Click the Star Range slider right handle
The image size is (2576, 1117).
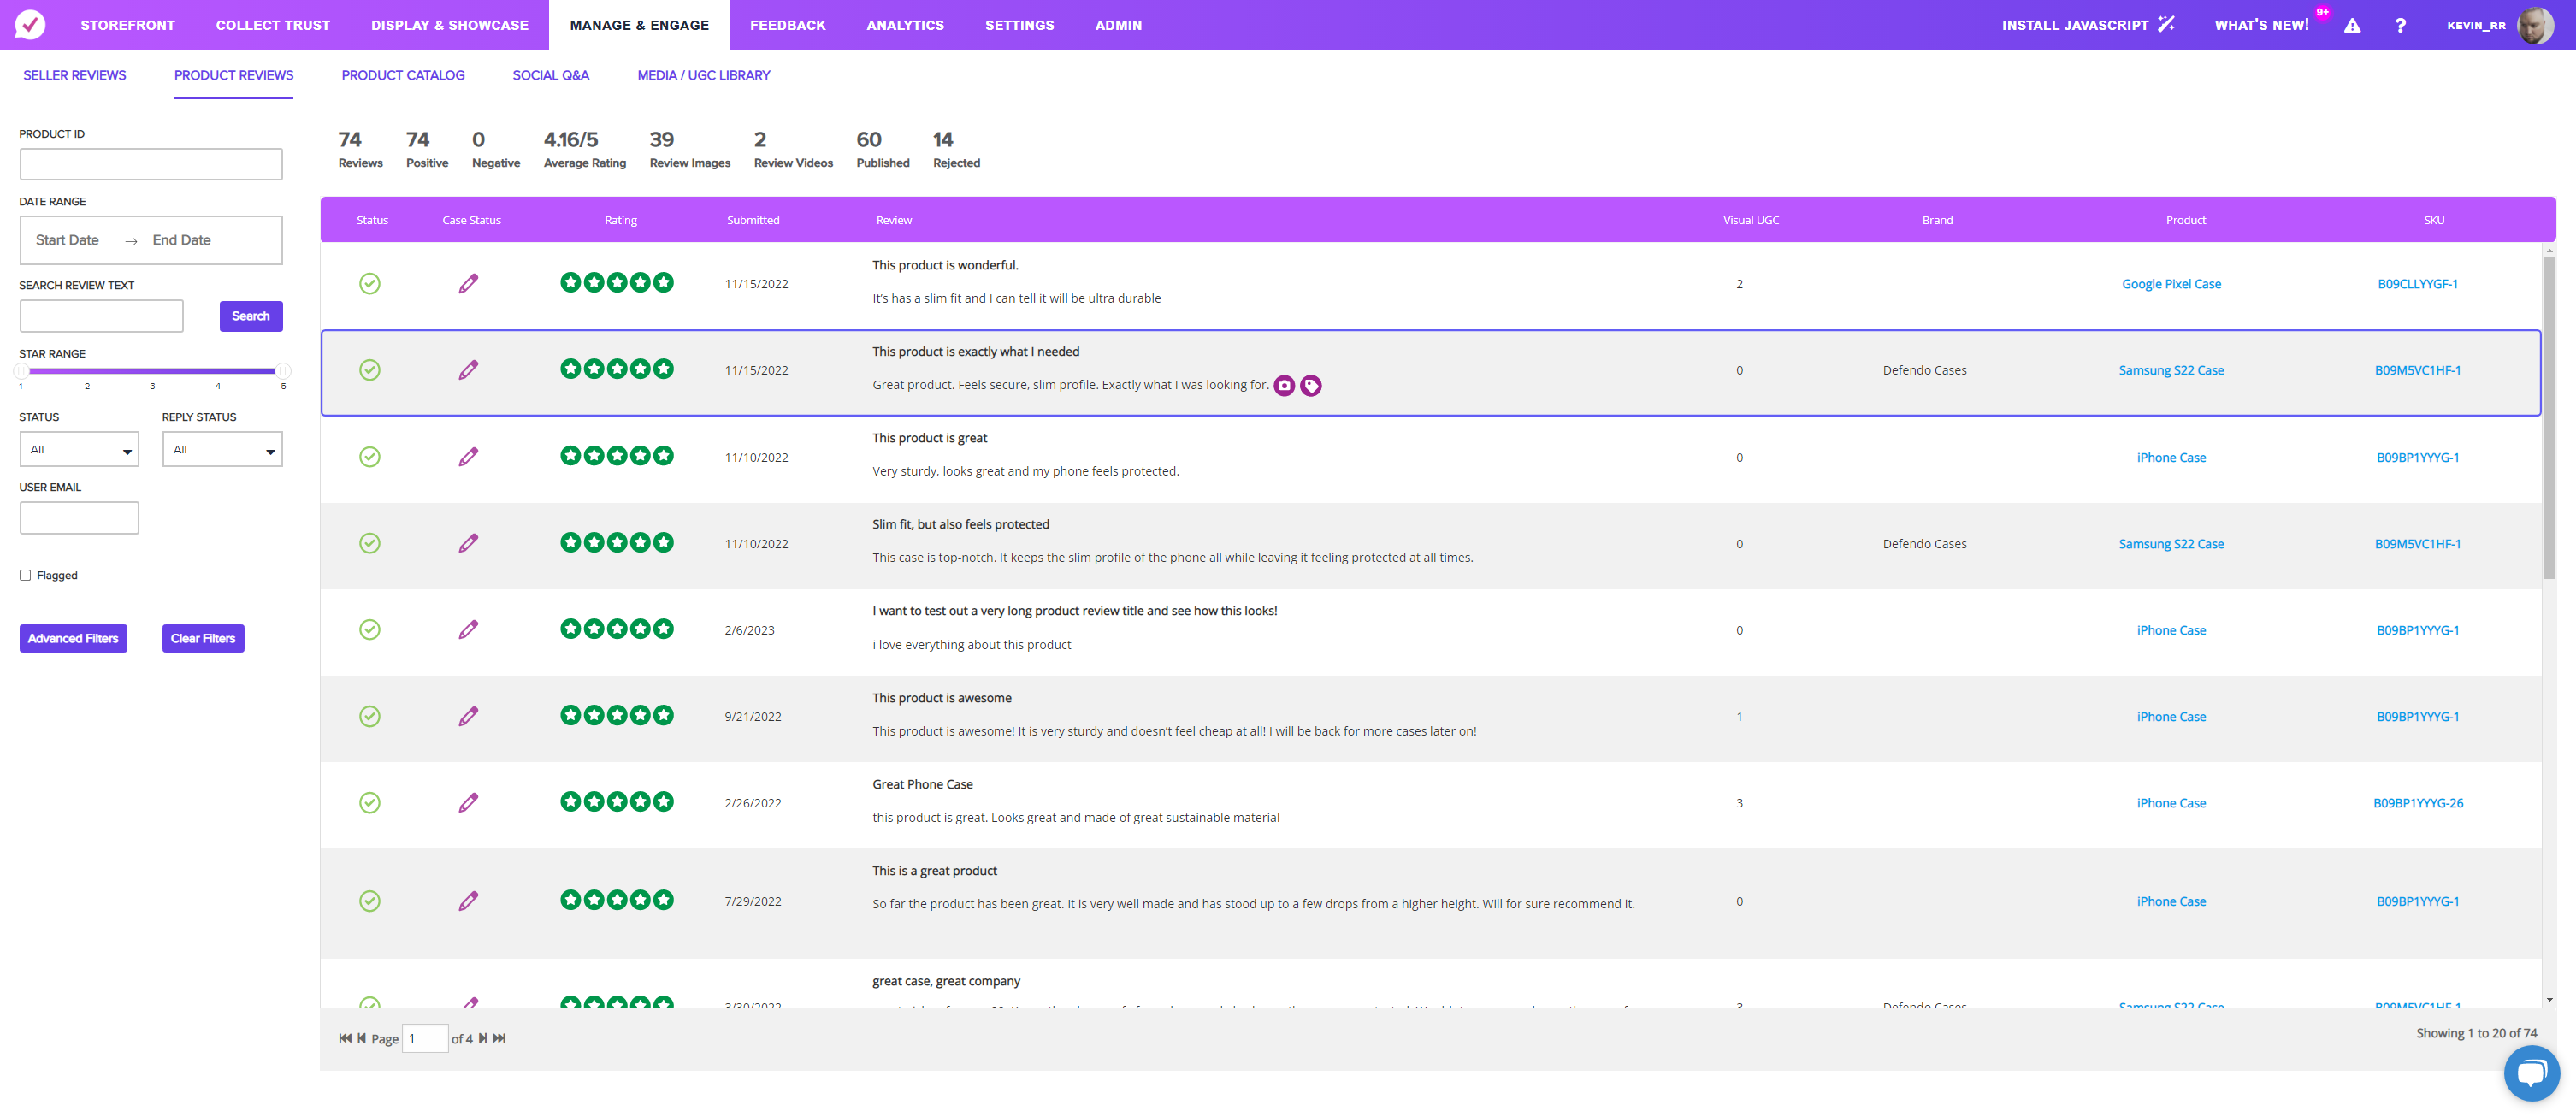coord(283,371)
